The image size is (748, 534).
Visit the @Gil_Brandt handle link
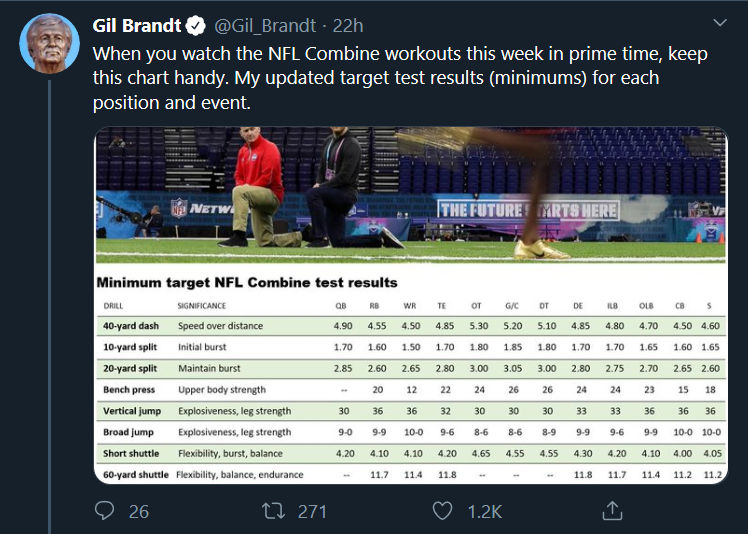tap(265, 26)
